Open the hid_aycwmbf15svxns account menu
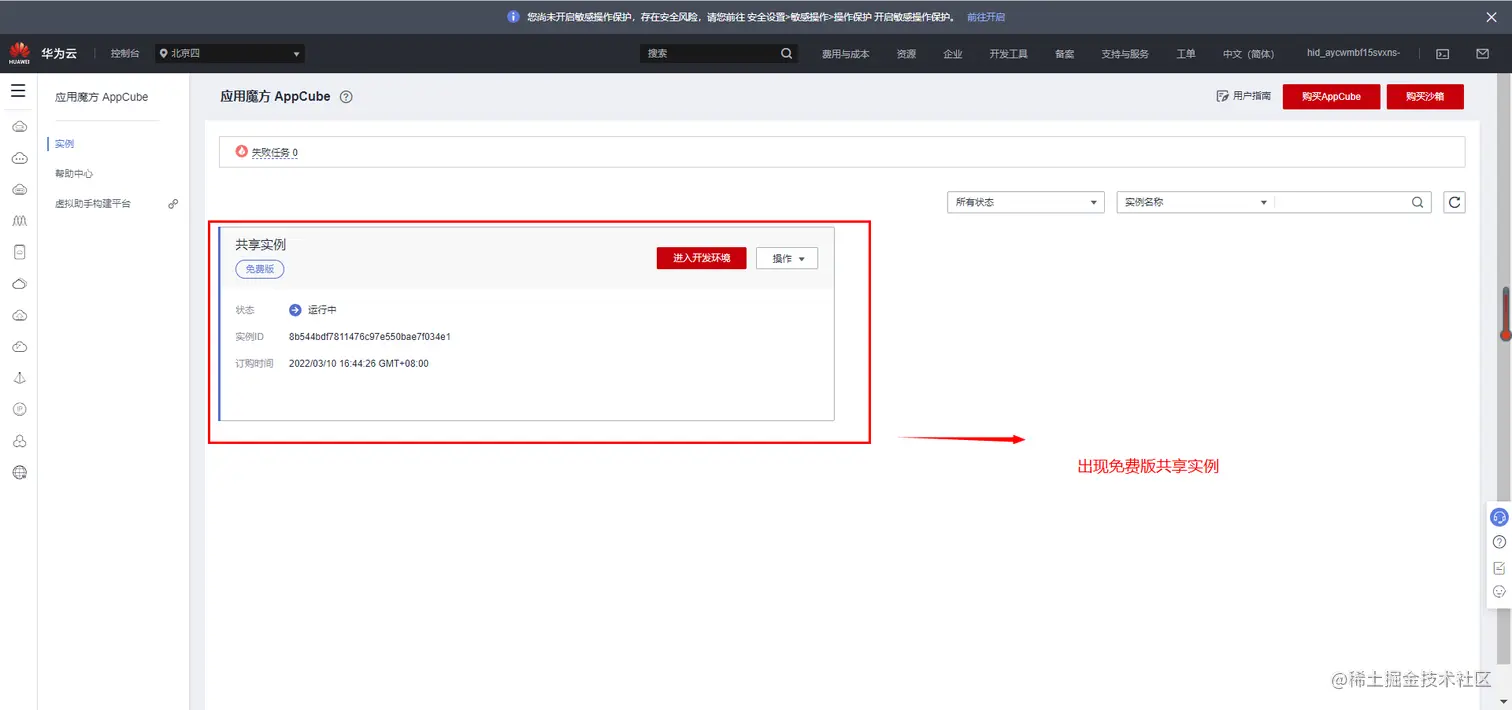This screenshot has height=710, width=1512. click(1353, 53)
